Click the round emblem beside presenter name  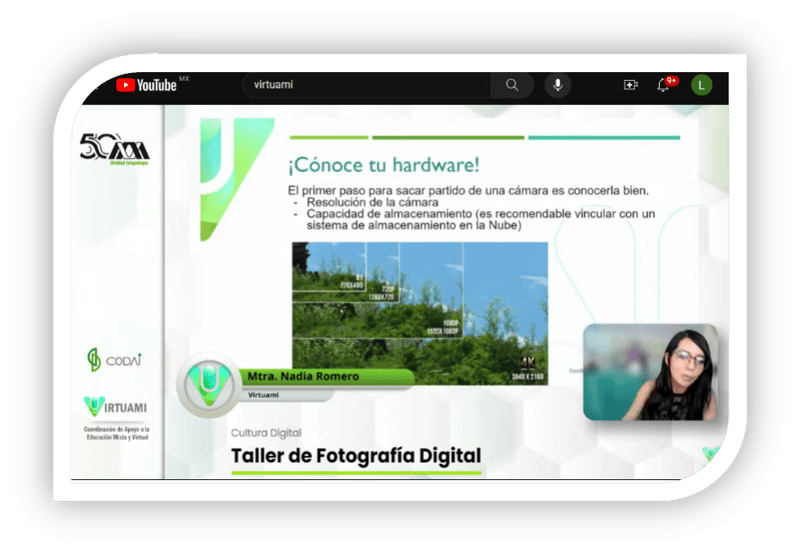click(x=209, y=382)
